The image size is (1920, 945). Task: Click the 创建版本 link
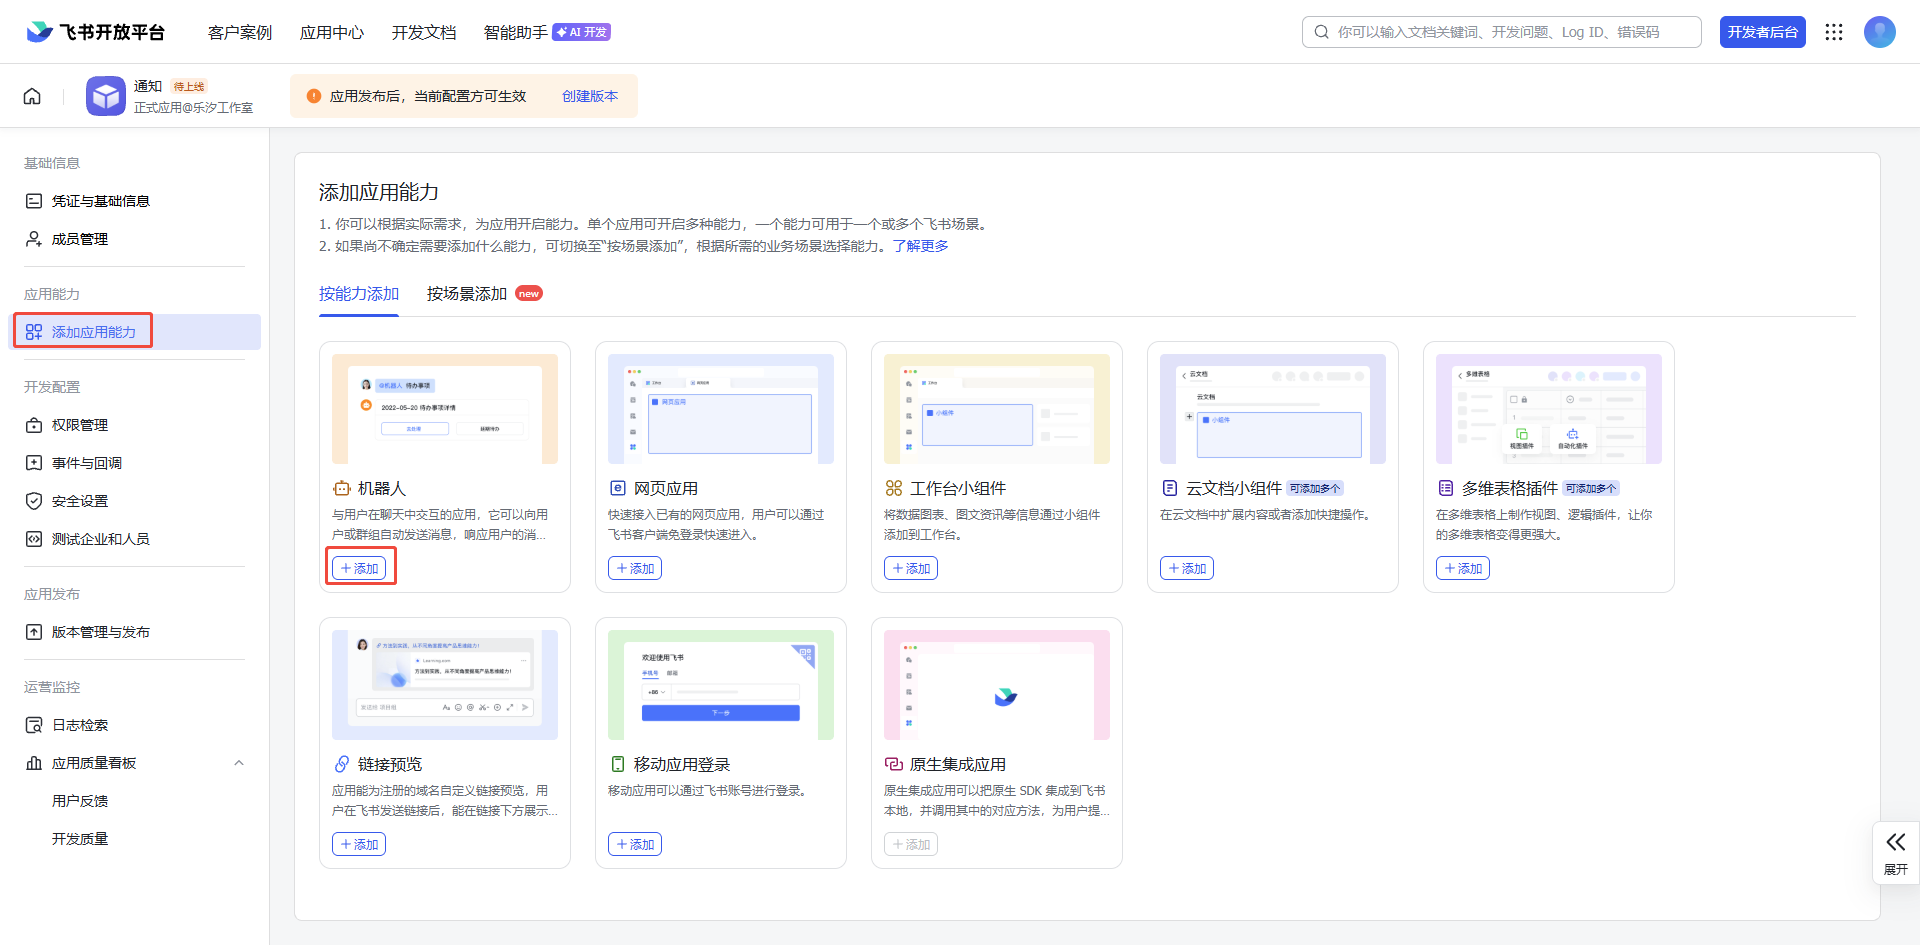click(590, 96)
